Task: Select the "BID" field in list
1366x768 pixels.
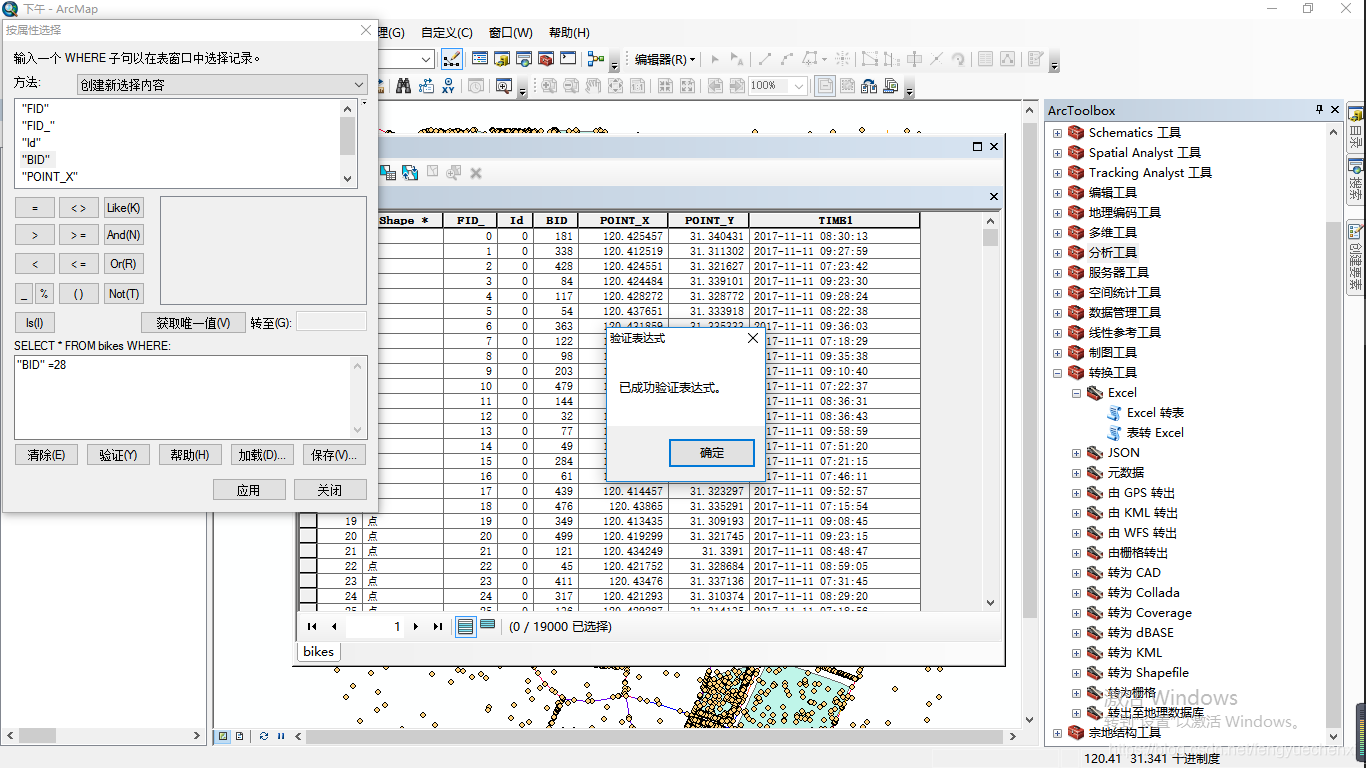Action: pyautogui.click(x=36, y=160)
